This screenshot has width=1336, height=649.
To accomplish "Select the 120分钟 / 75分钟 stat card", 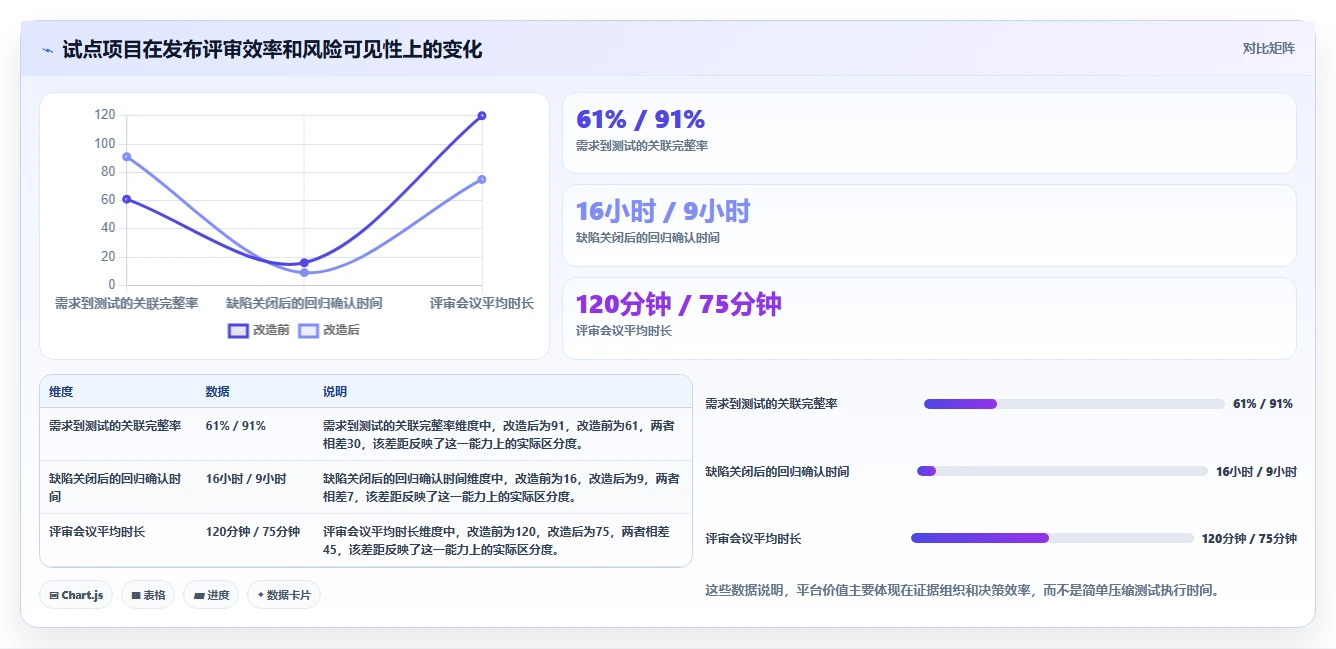I will tap(929, 318).
